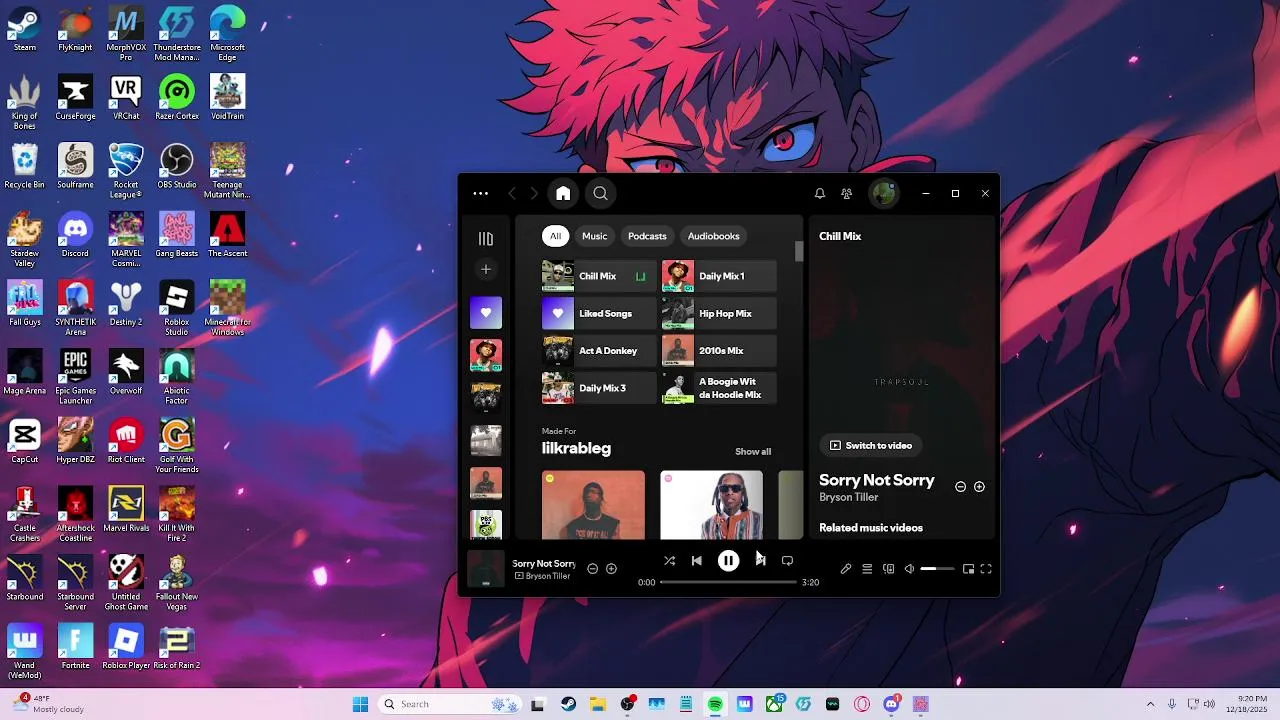Add song to playlist in side panel
Image resolution: width=1280 pixels, height=720 pixels.
[x=979, y=487]
